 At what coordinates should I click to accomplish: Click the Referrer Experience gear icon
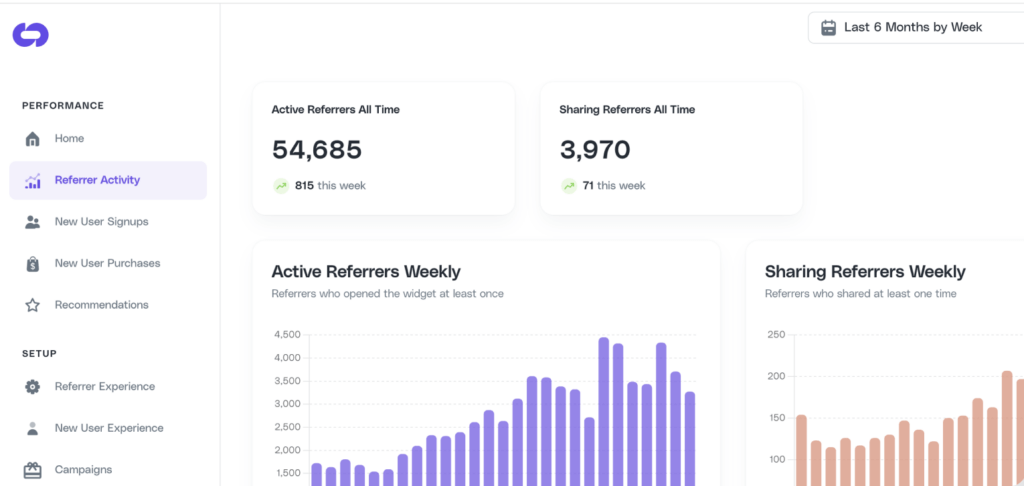tap(32, 387)
